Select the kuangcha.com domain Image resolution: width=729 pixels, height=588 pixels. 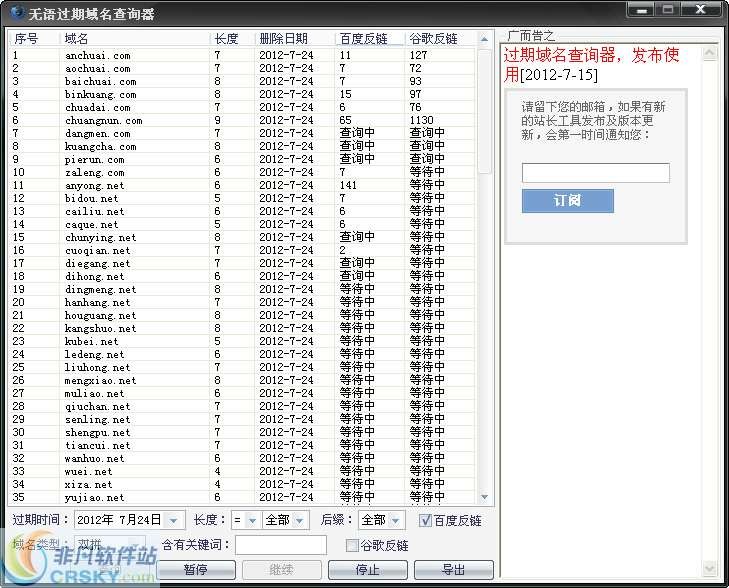100,146
